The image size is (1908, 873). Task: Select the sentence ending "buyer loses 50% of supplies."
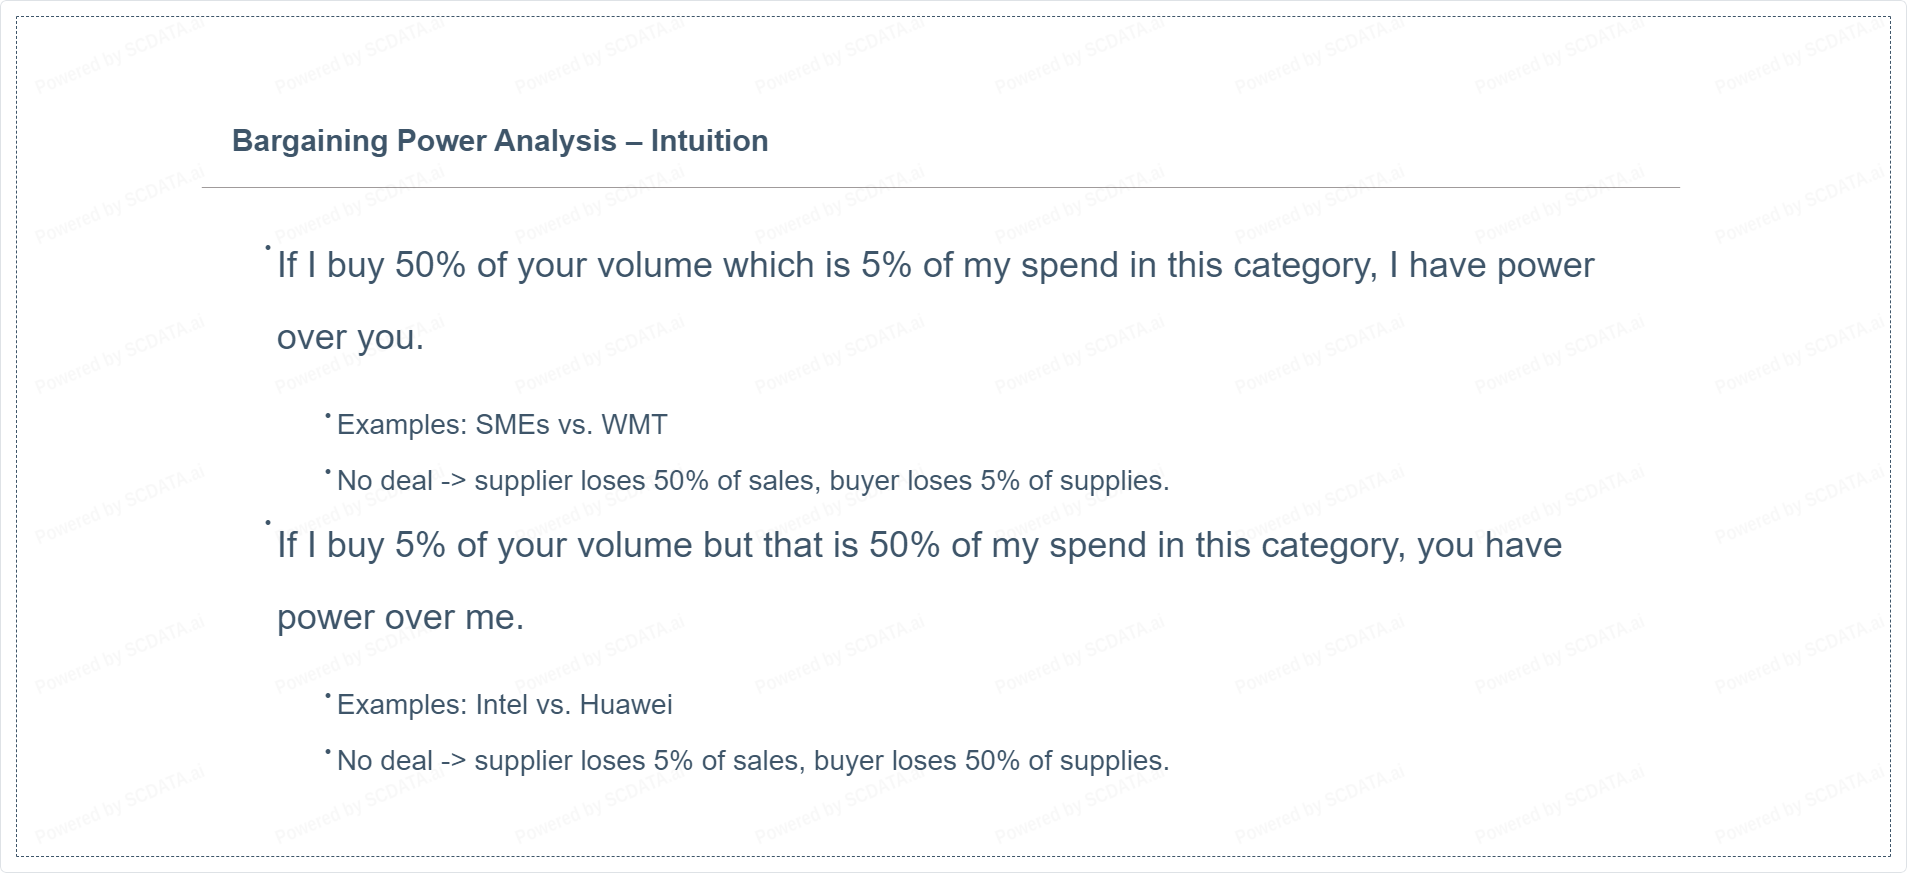752,761
